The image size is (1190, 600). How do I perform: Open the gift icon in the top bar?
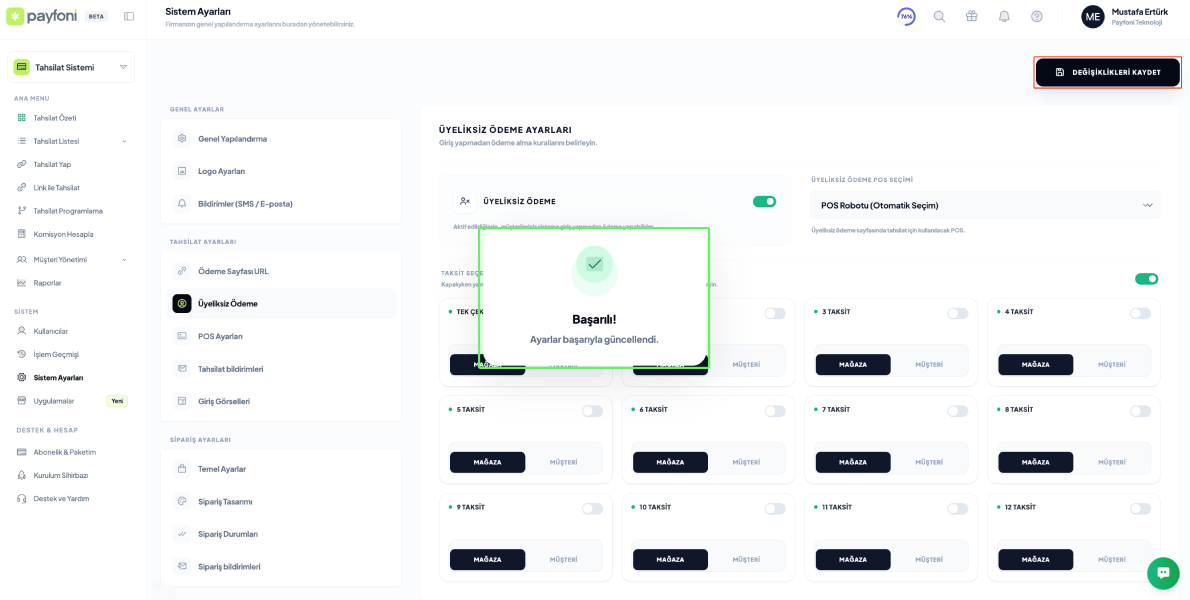click(971, 17)
